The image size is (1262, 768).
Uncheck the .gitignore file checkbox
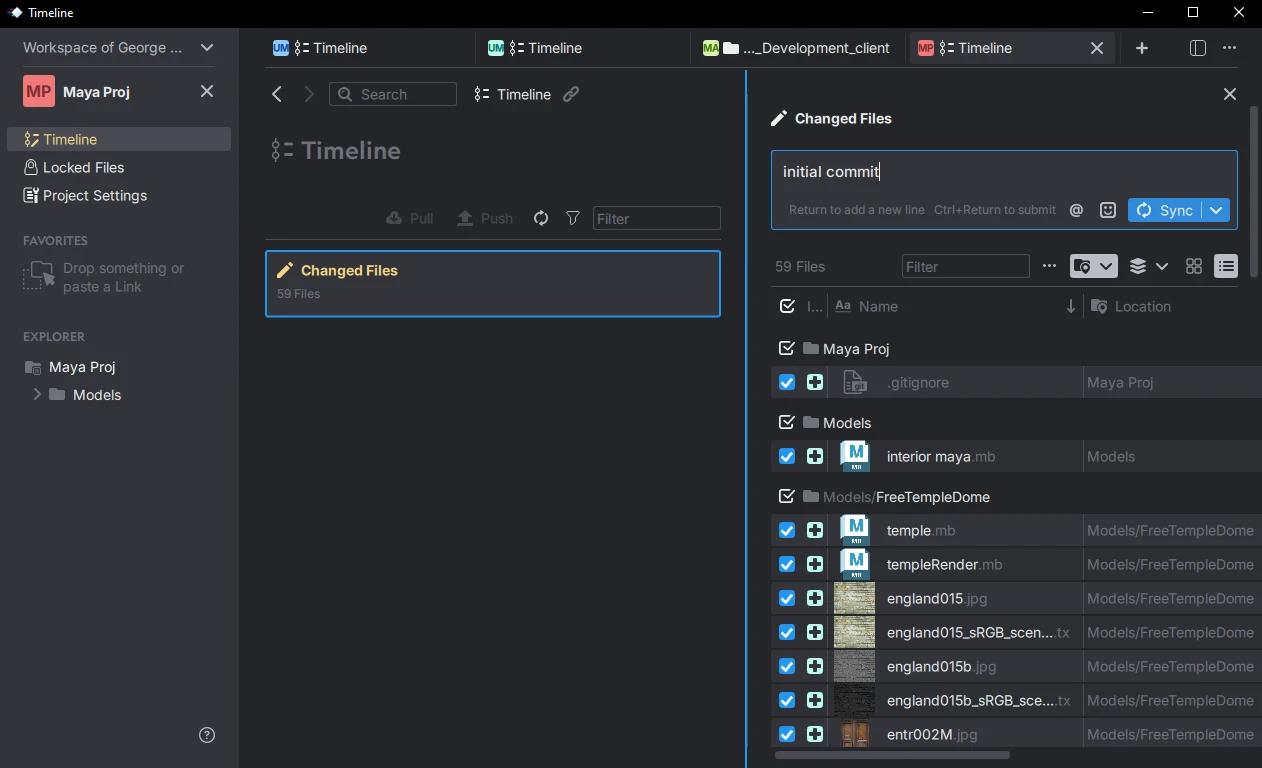tap(787, 382)
